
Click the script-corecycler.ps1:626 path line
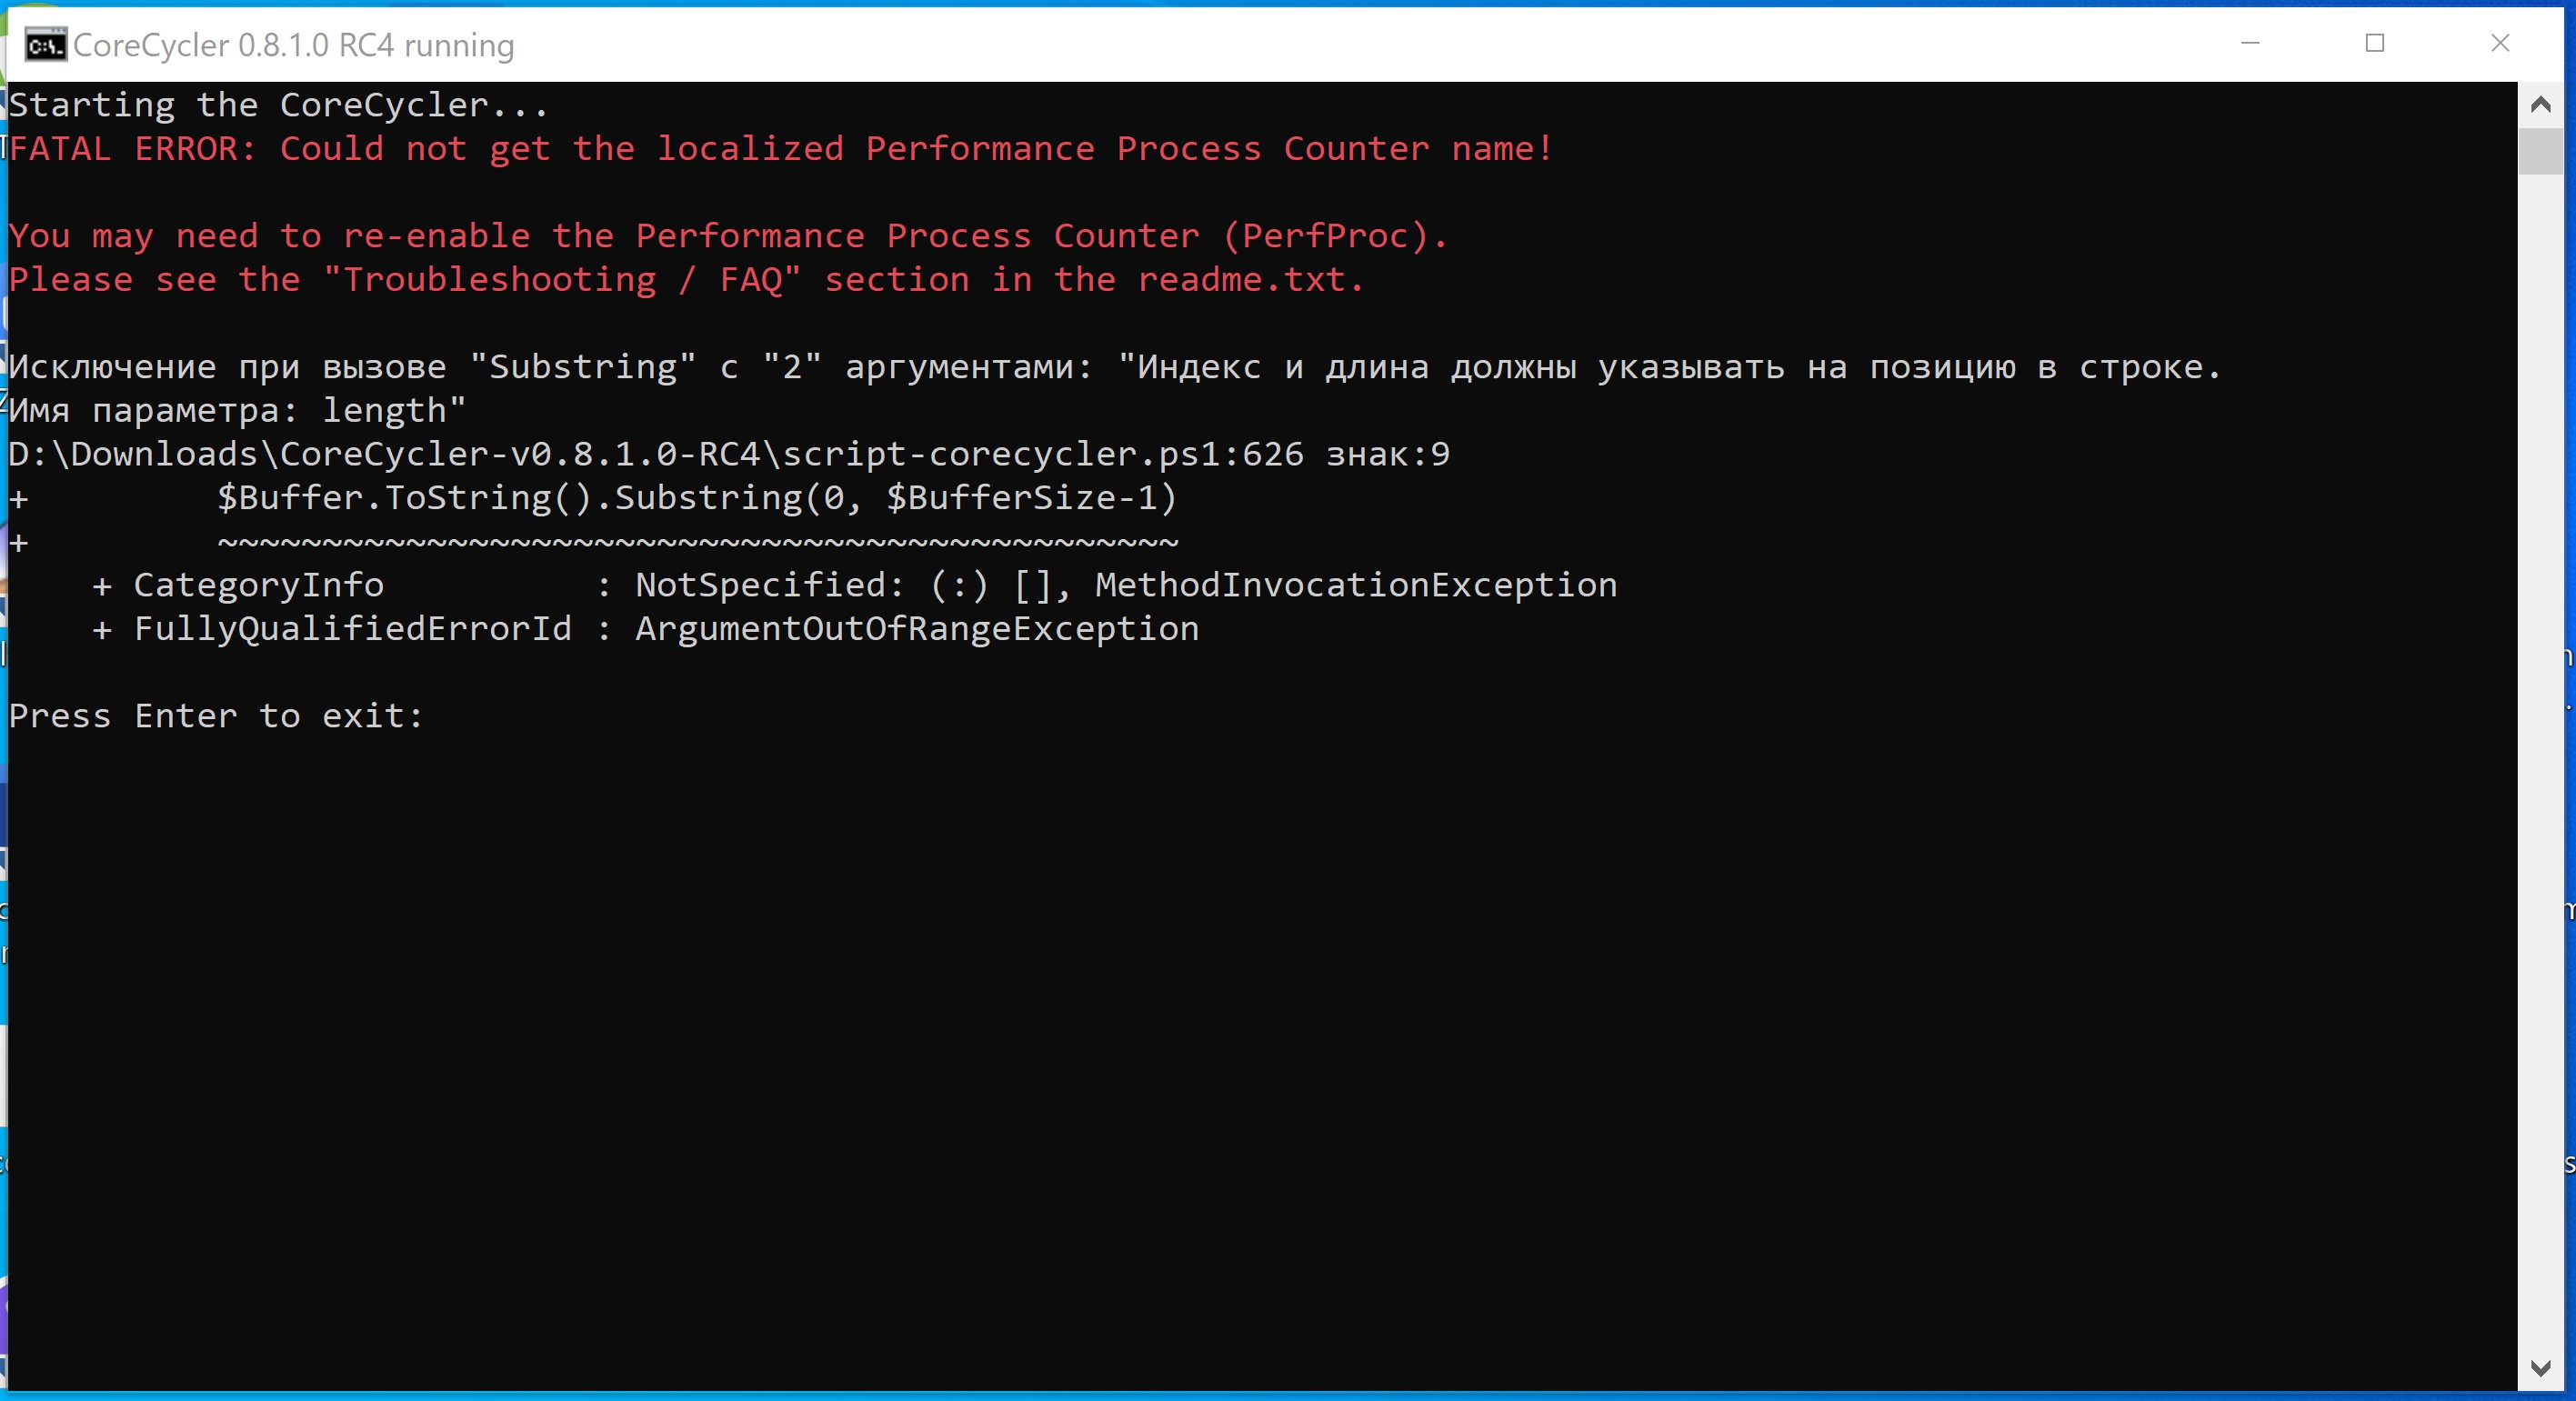(x=728, y=454)
